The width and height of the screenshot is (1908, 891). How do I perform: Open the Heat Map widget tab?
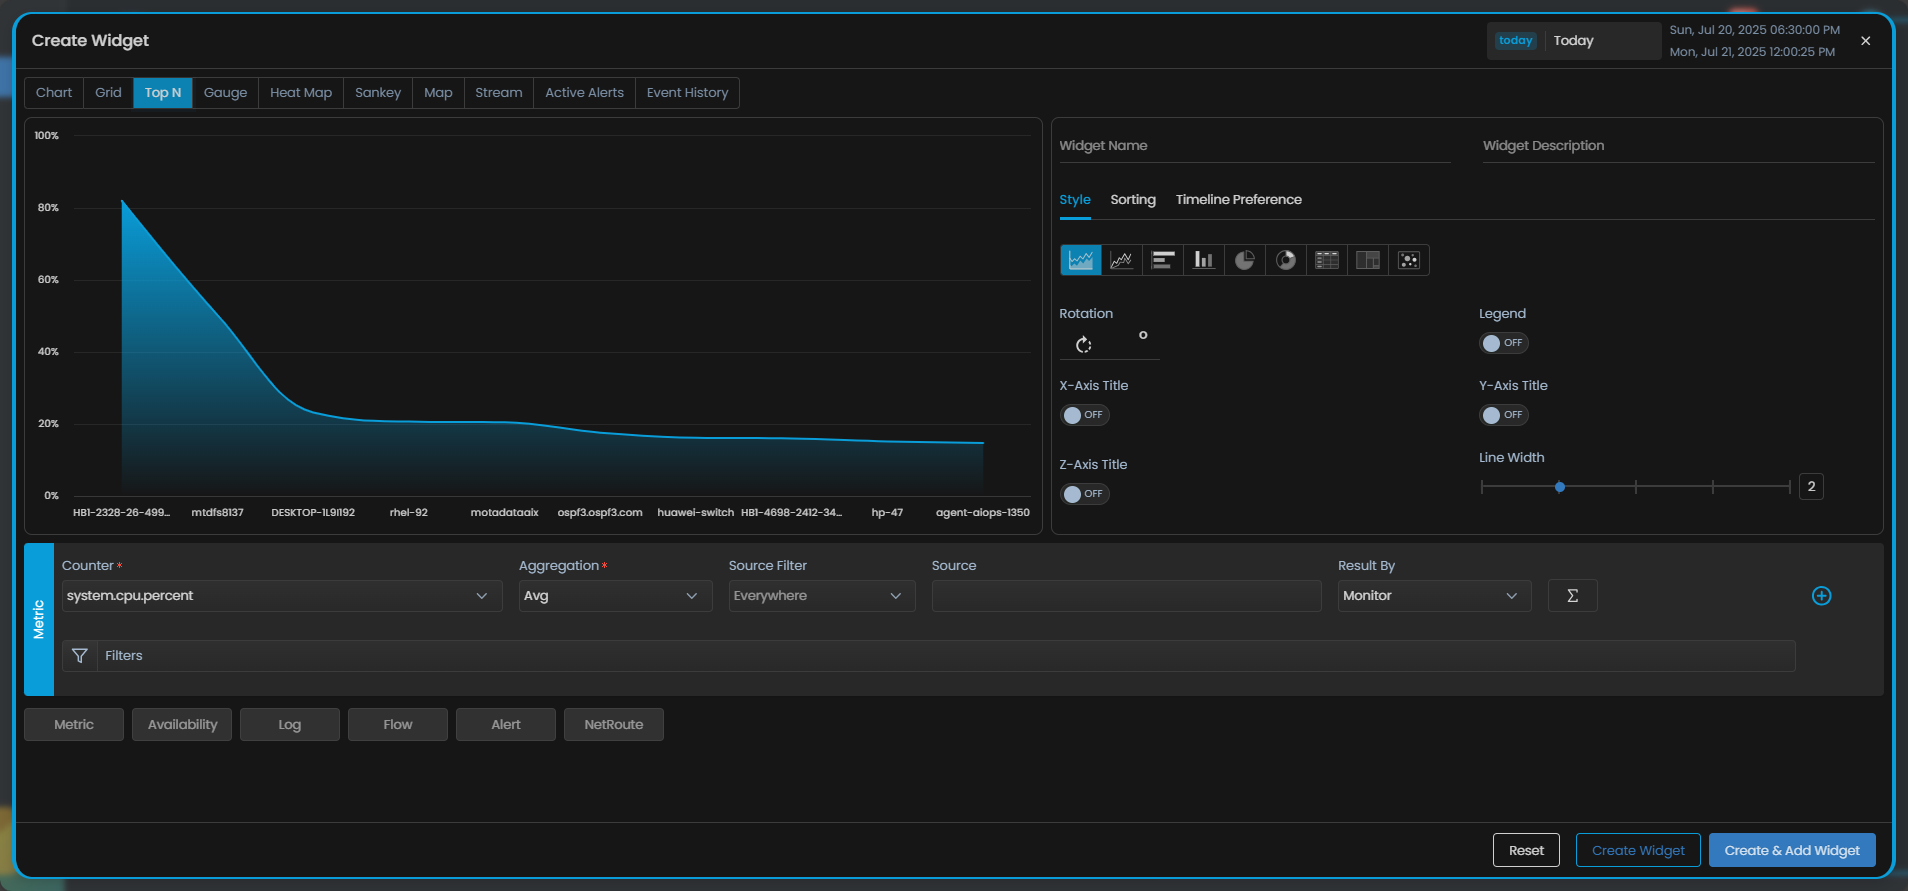[301, 93]
